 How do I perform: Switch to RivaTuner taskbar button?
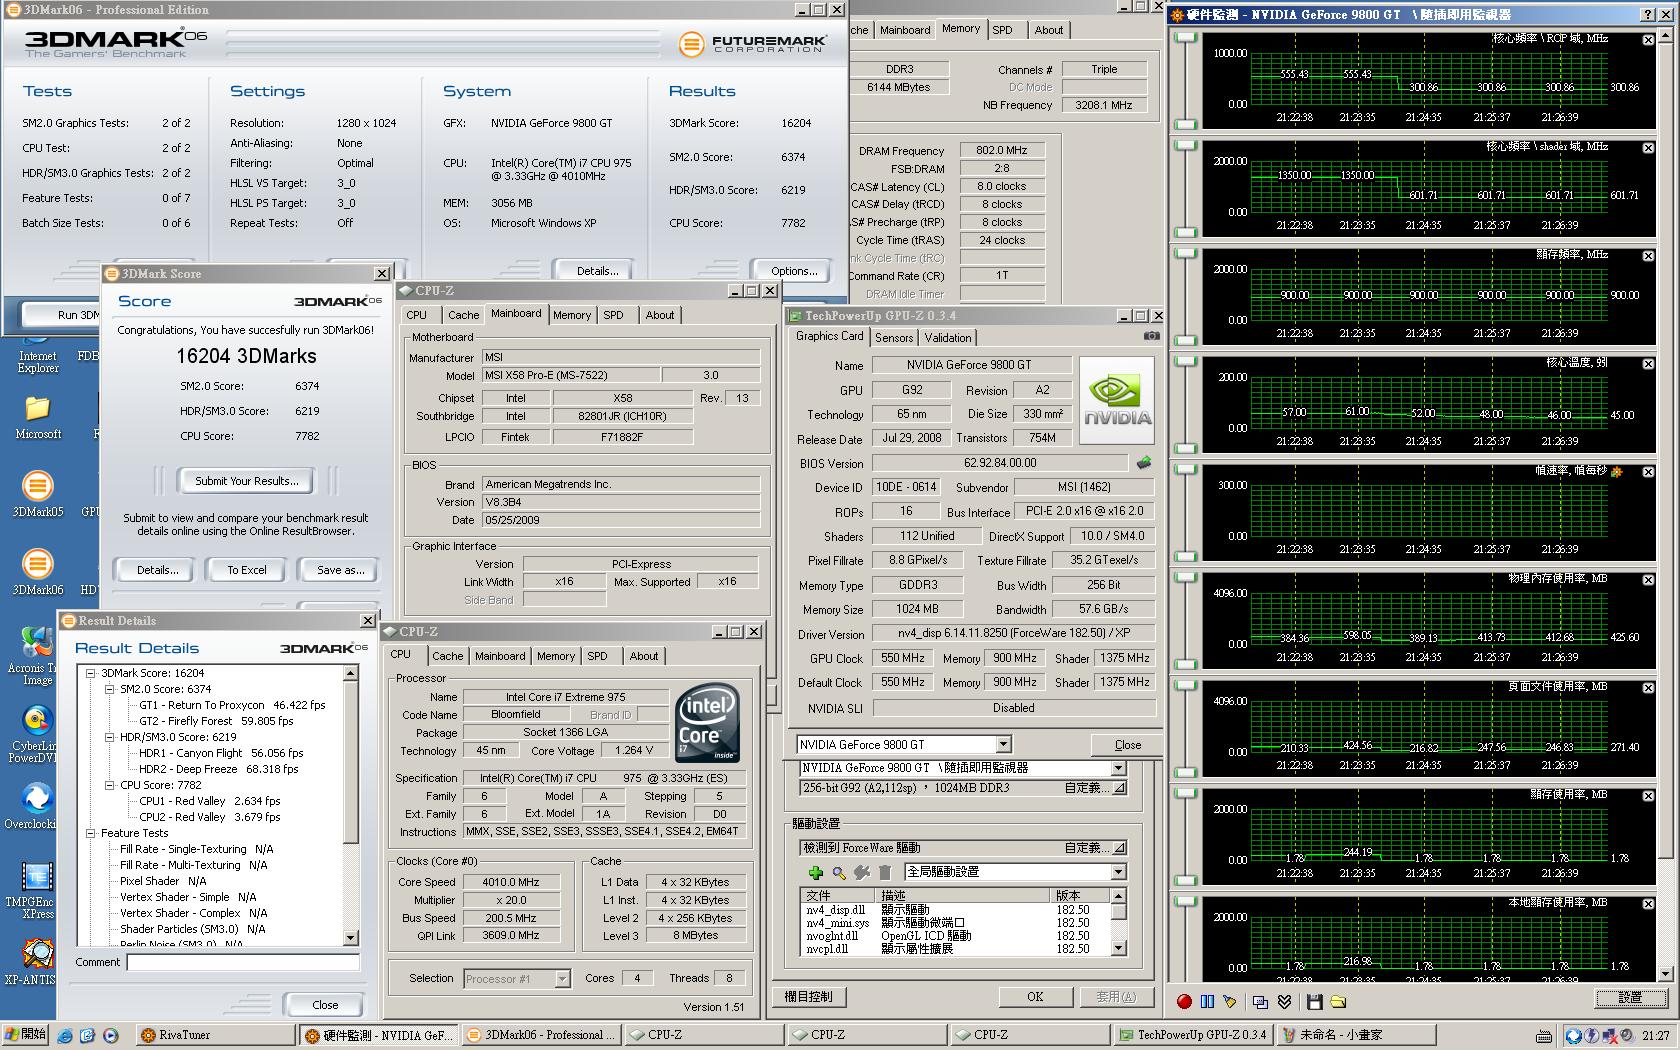[215, 1035]
